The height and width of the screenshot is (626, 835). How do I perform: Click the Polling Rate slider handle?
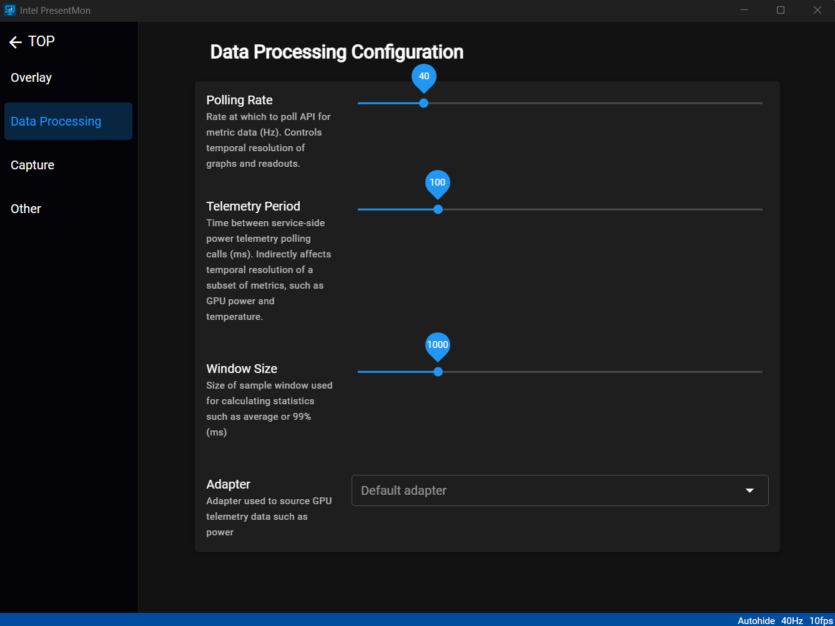coord(424,103)
